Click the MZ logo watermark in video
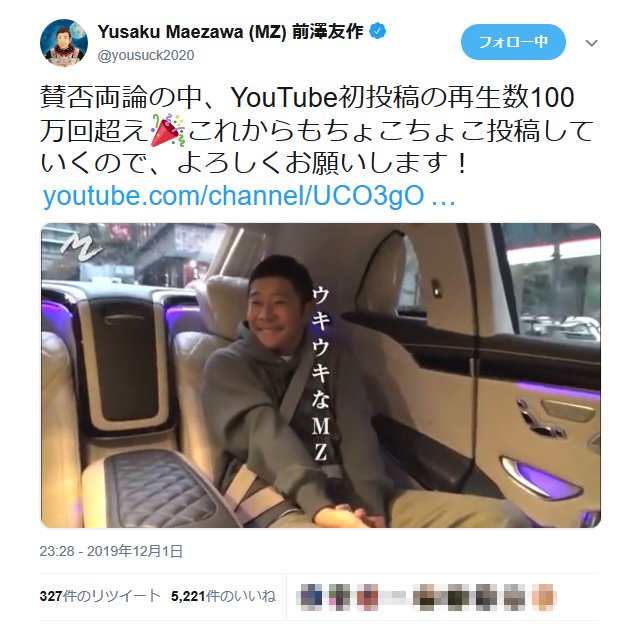Screen dimensions: 640x630 coord(81,248)
